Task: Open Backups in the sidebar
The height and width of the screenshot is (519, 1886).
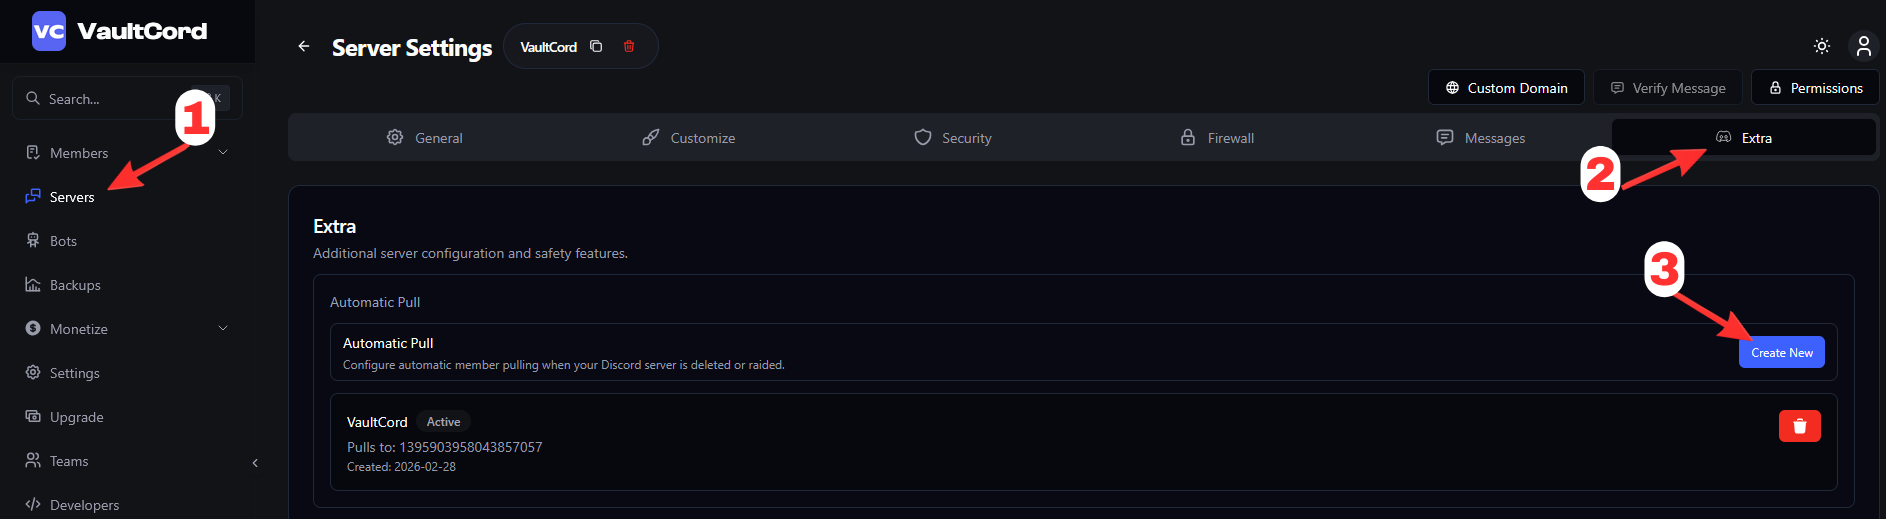Action: click(75, 285)
